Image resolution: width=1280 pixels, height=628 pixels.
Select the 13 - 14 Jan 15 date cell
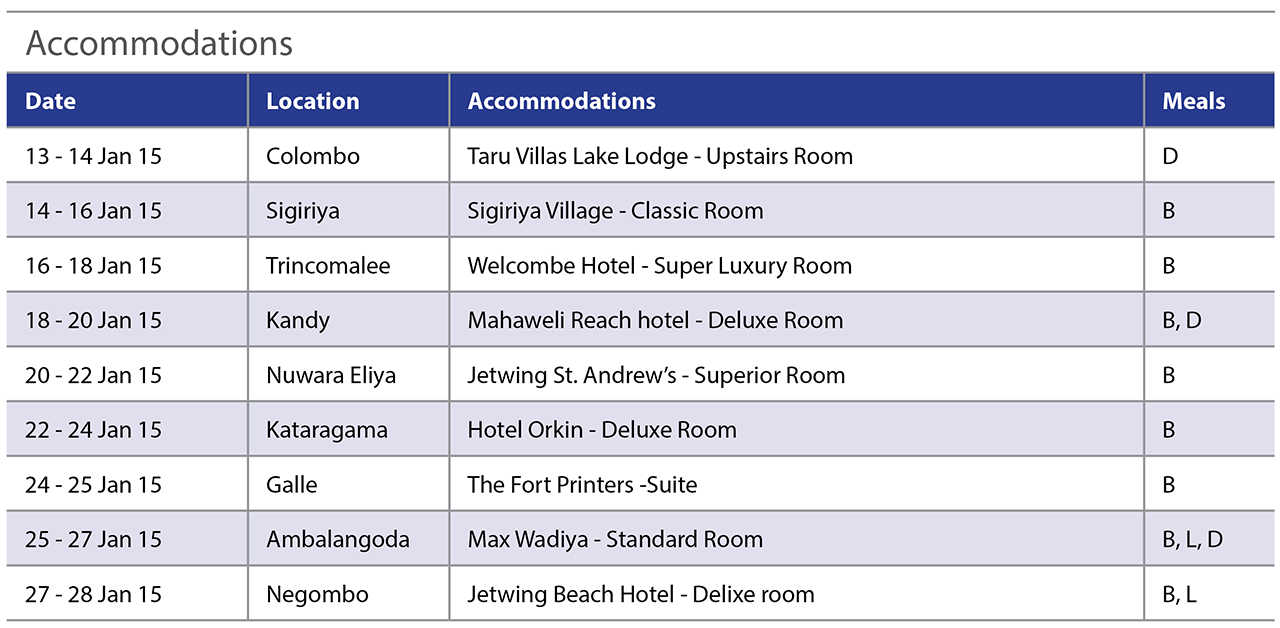(94, 156)
